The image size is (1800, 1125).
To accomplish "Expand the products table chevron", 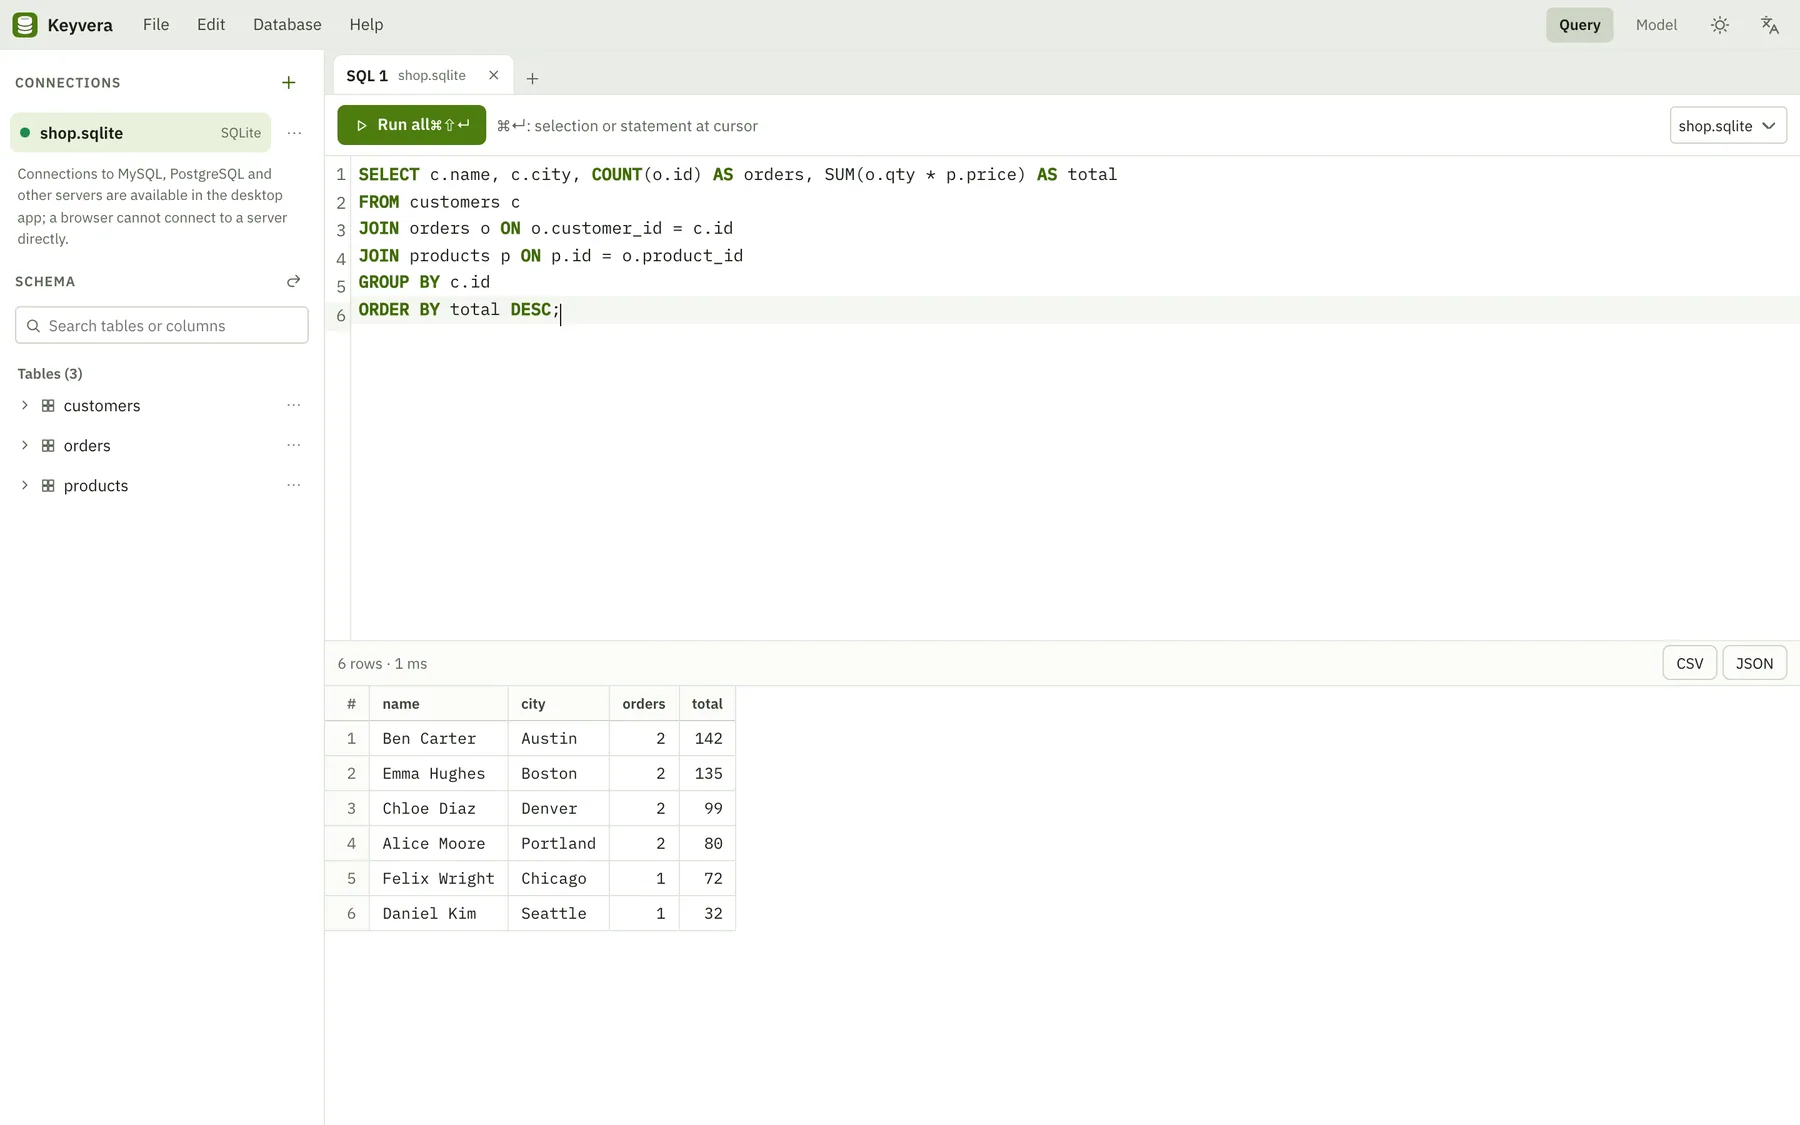I will (25, 486).
